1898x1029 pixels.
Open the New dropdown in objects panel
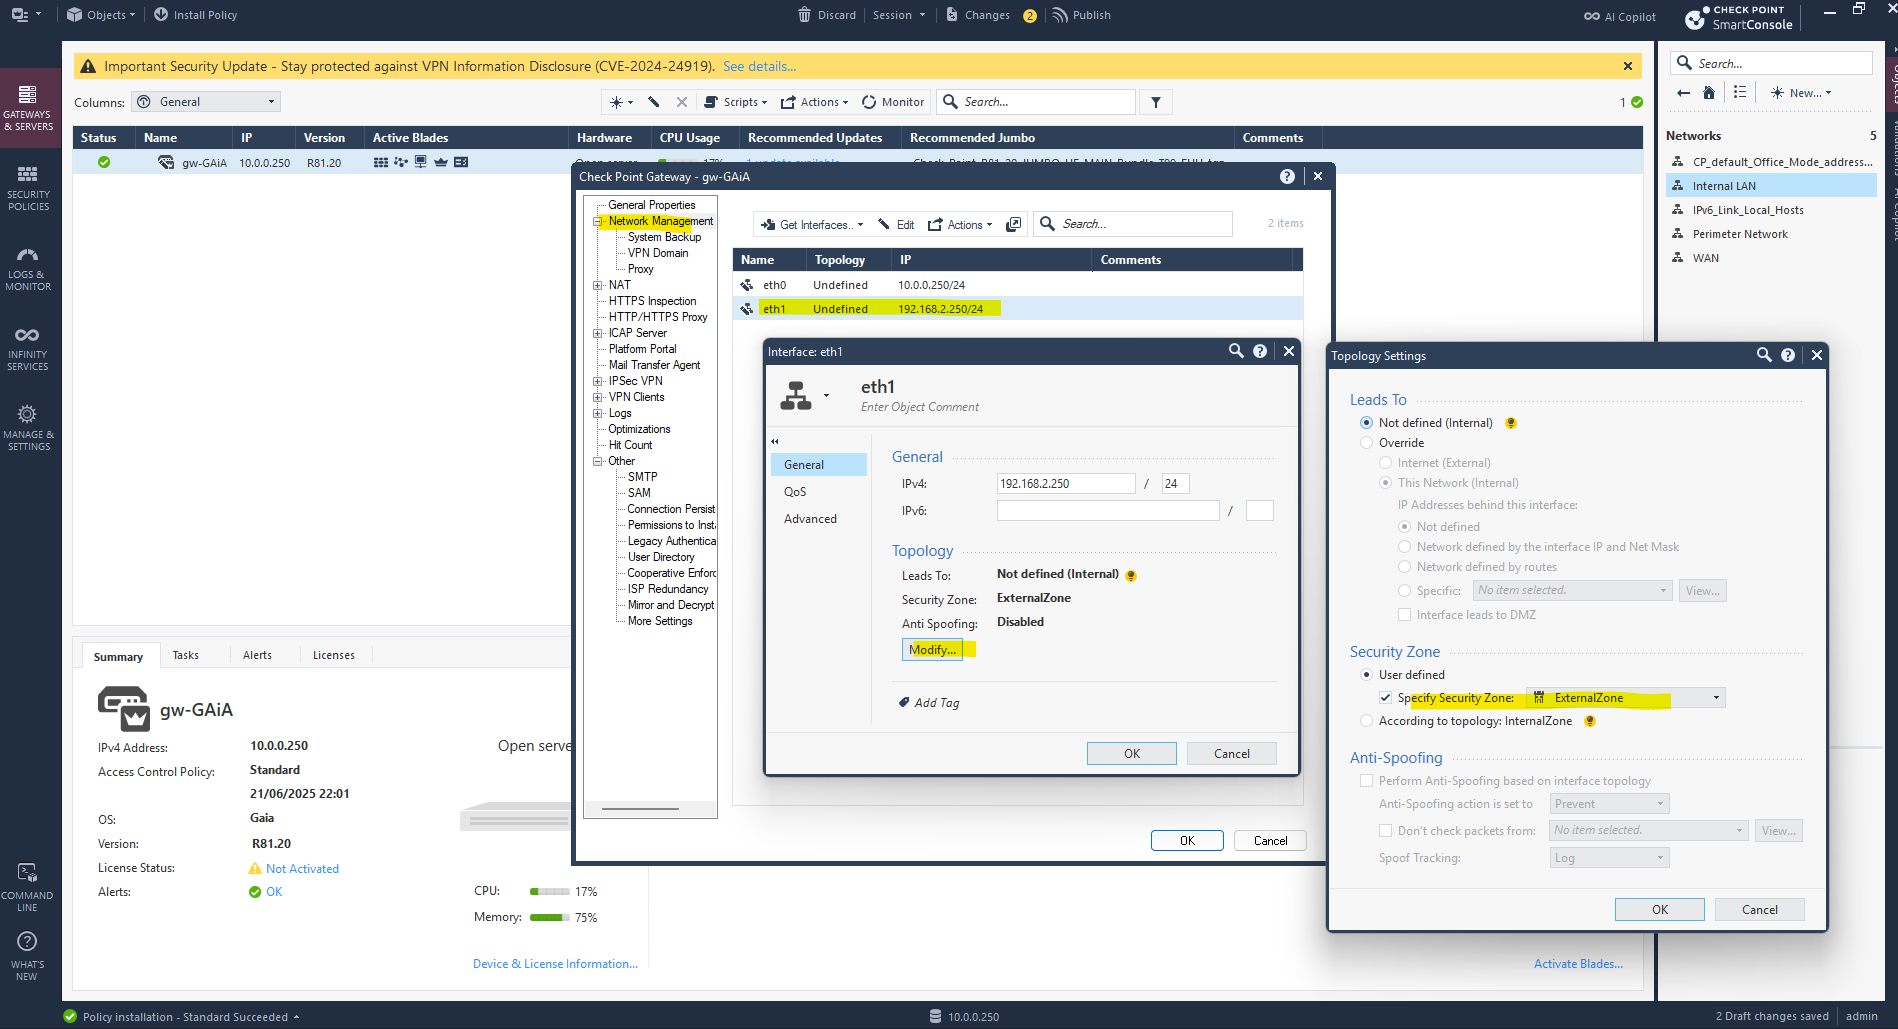click(1801, 93)
